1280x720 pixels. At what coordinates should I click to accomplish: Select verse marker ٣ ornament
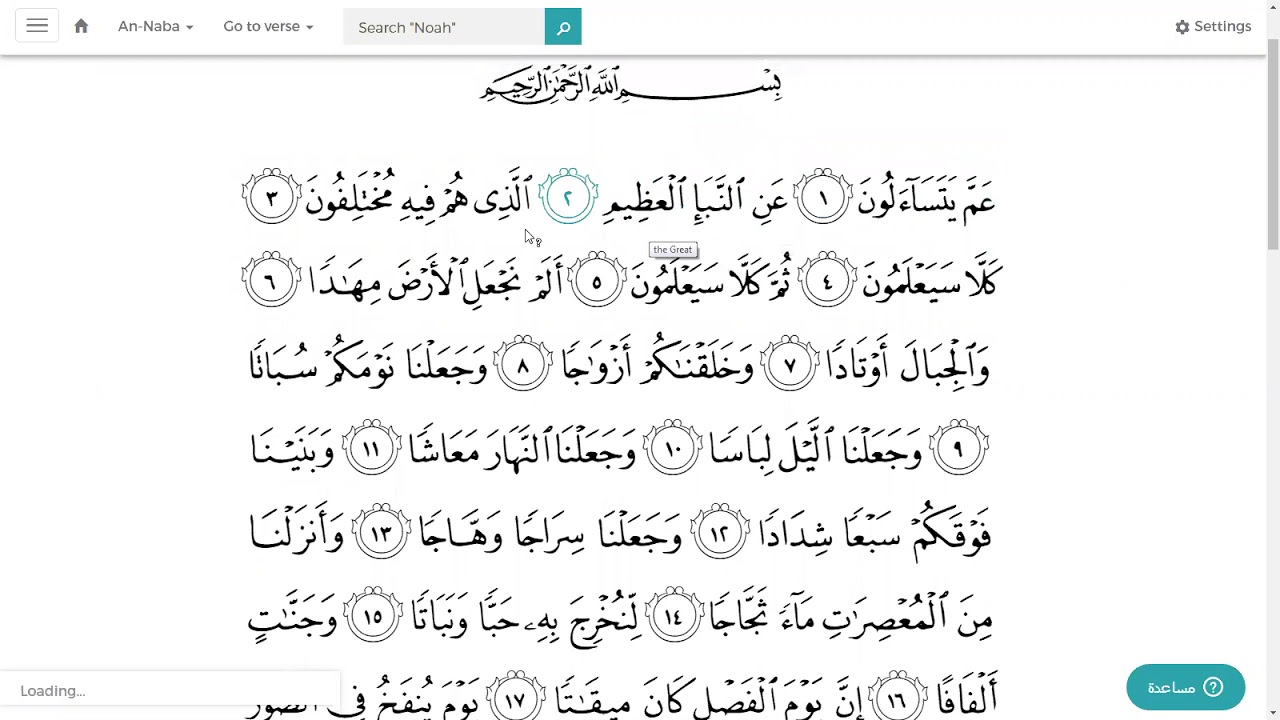tap(271, 197)
